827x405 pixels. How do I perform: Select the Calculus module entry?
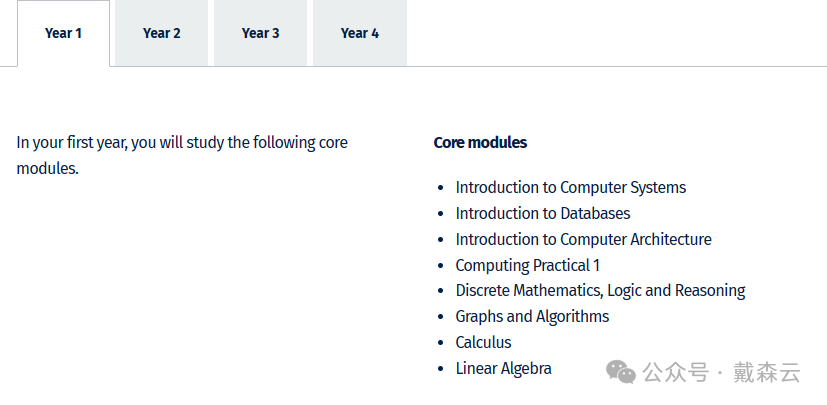click(483, 342)
